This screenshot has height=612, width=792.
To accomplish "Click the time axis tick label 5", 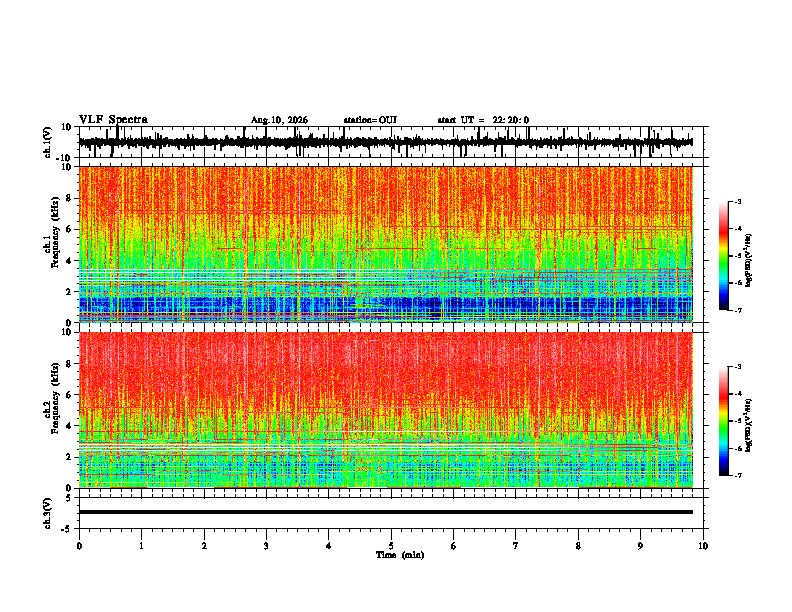I will tap(391, 546).
